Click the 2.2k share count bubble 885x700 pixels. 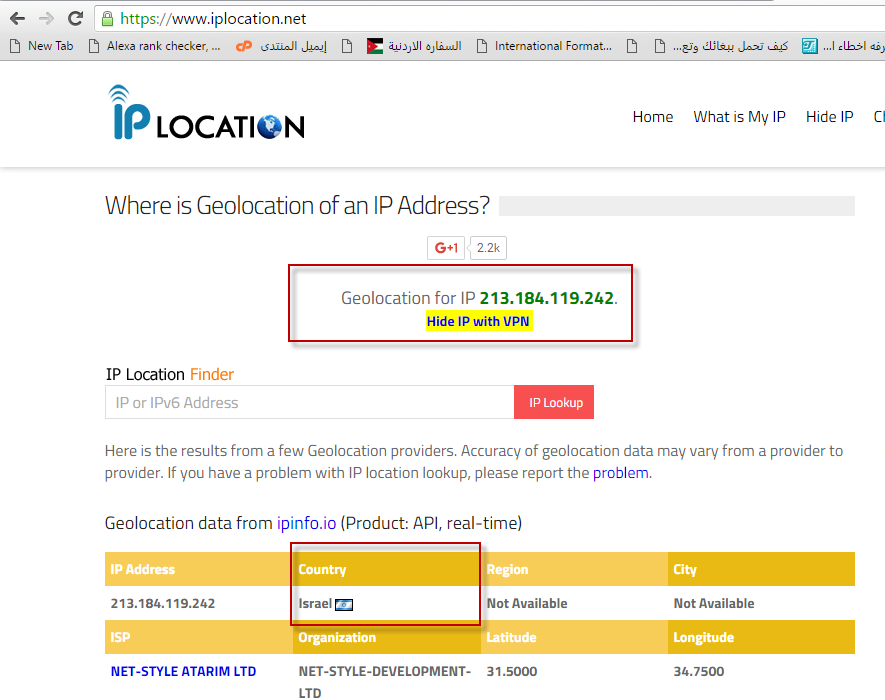coord(488,248)
